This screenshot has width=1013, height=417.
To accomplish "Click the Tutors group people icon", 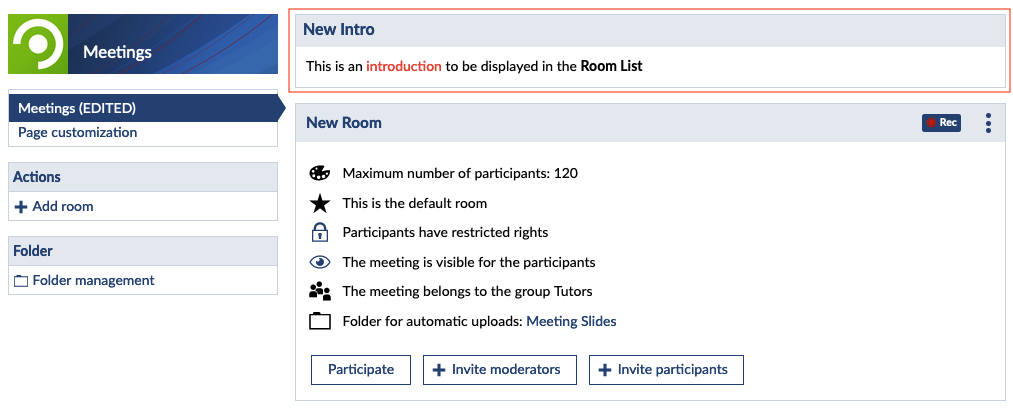I will point(320,292).
